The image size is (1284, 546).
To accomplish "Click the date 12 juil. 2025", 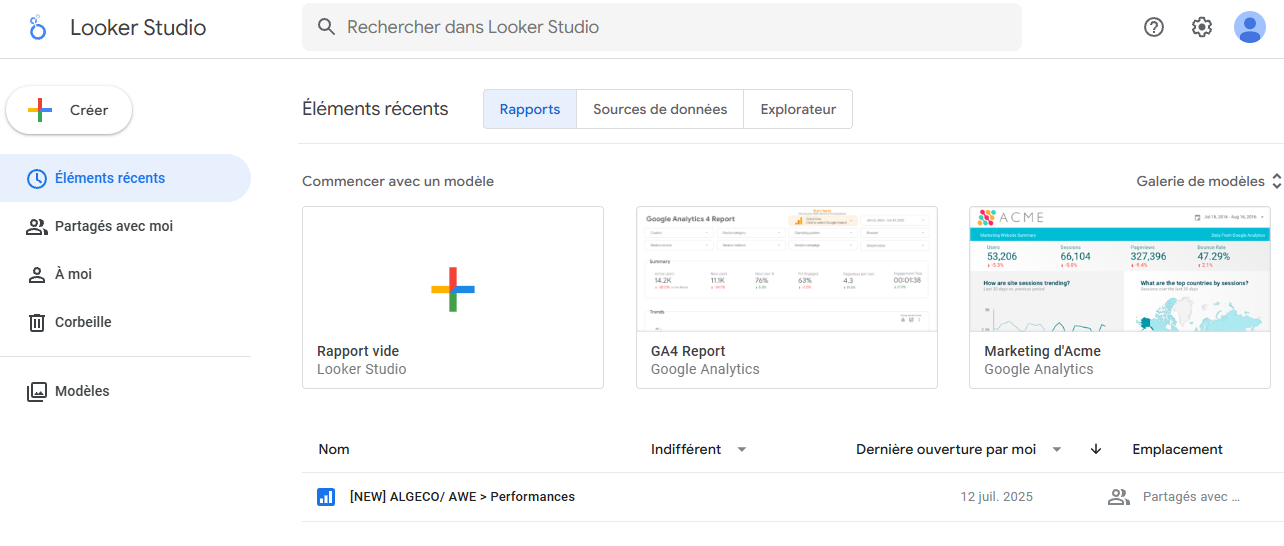I will (997, 497).
